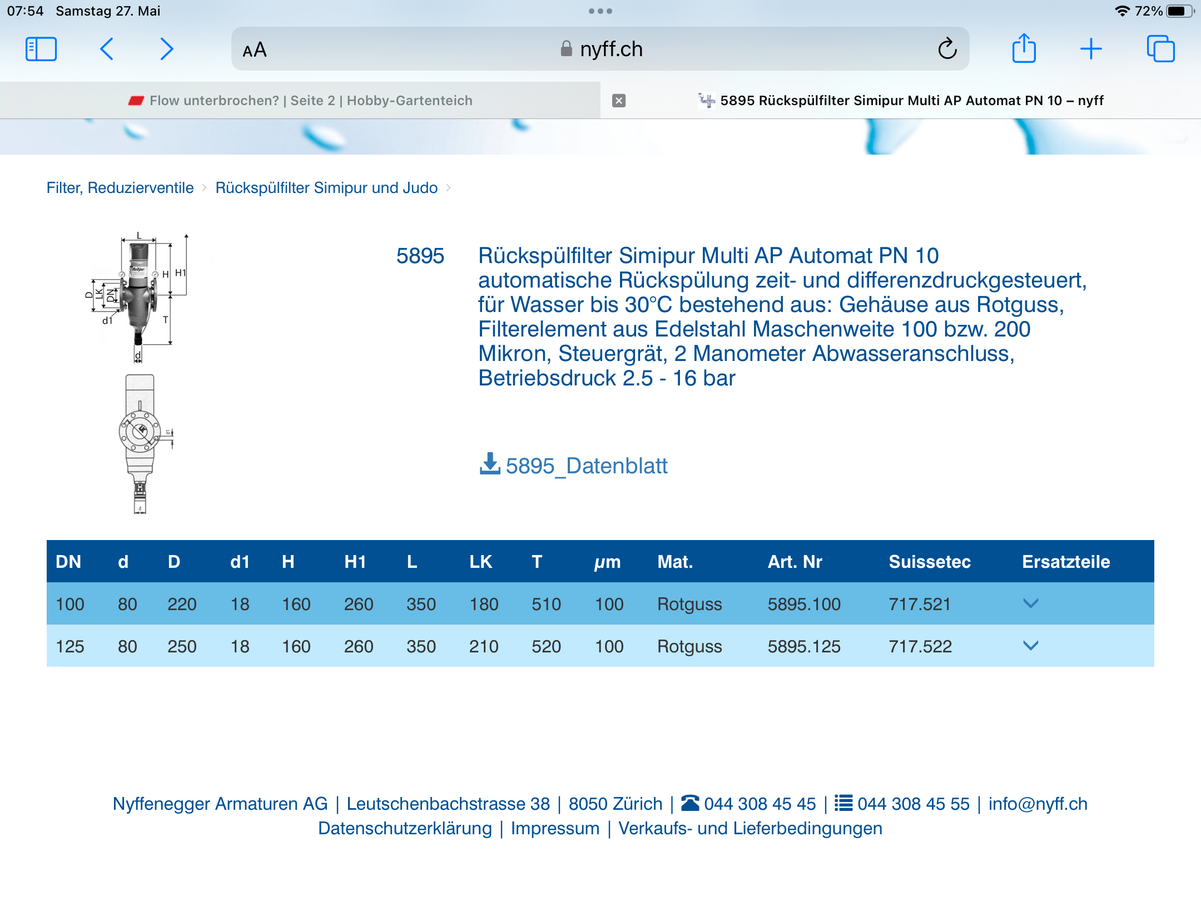Viewport: 1201px width, 901px height.
Task: Email info@nyff.ch
Action: click(x=1038, y=804)
